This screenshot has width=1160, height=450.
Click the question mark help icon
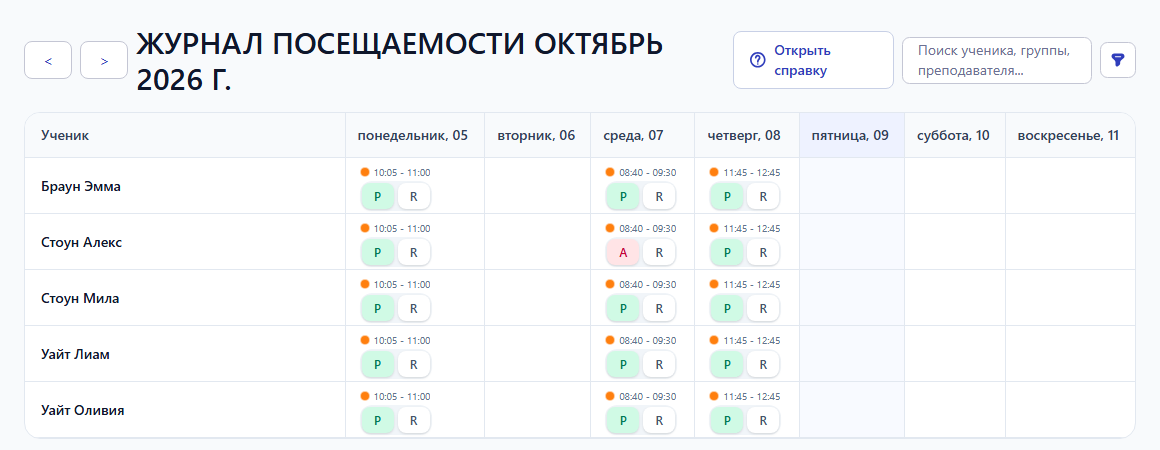click(x=757, y=61)
